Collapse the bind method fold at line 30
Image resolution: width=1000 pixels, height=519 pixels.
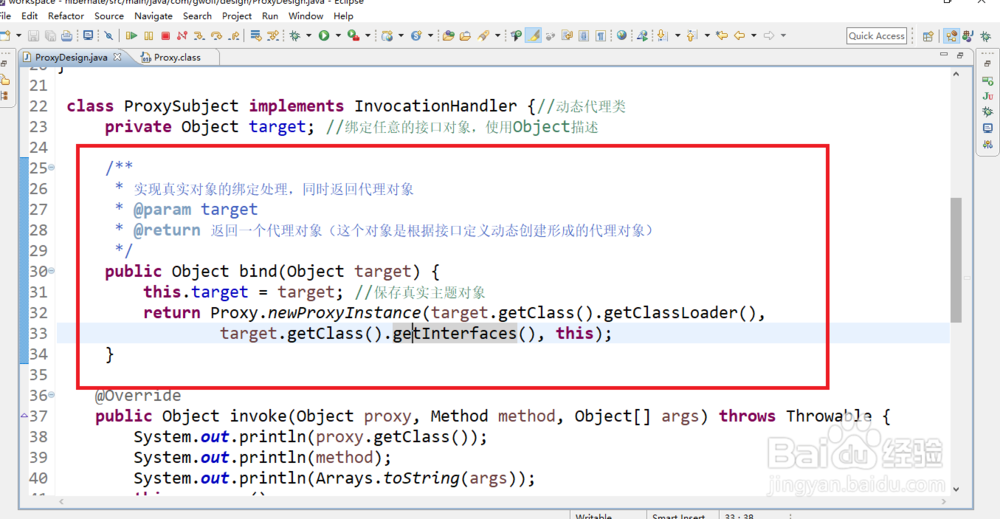click(51, 271)
